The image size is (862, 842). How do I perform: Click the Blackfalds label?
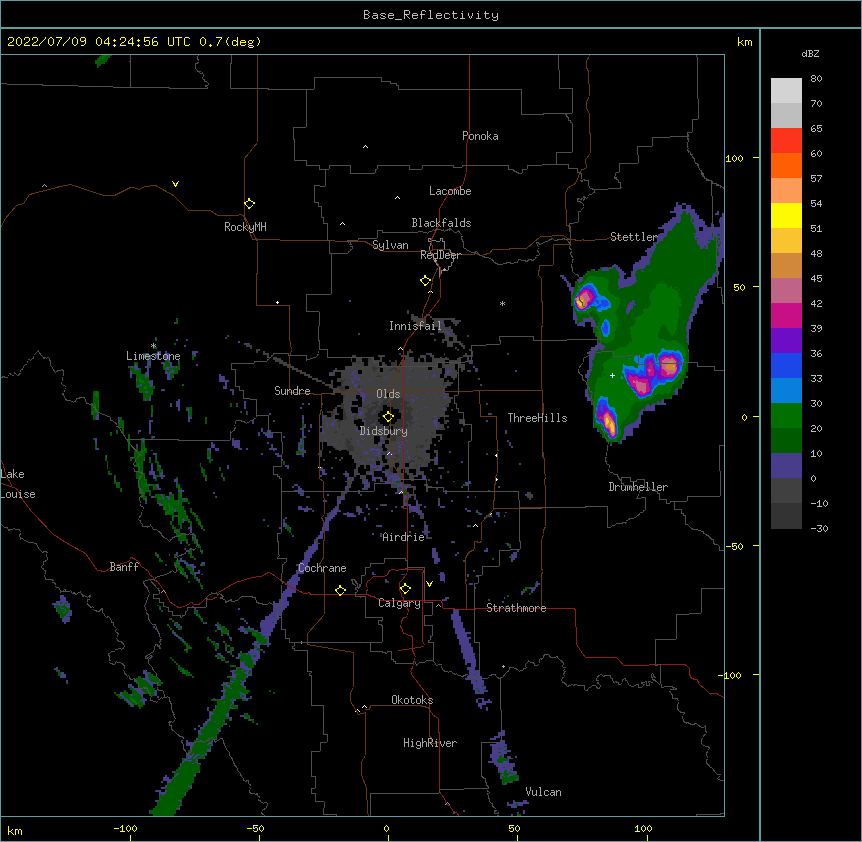[441, 223]
